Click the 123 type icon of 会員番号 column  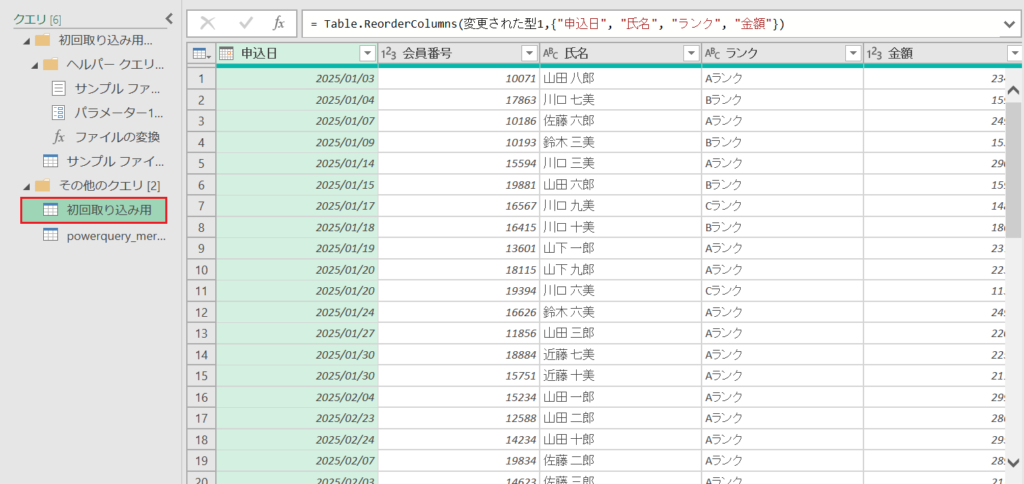389,54
